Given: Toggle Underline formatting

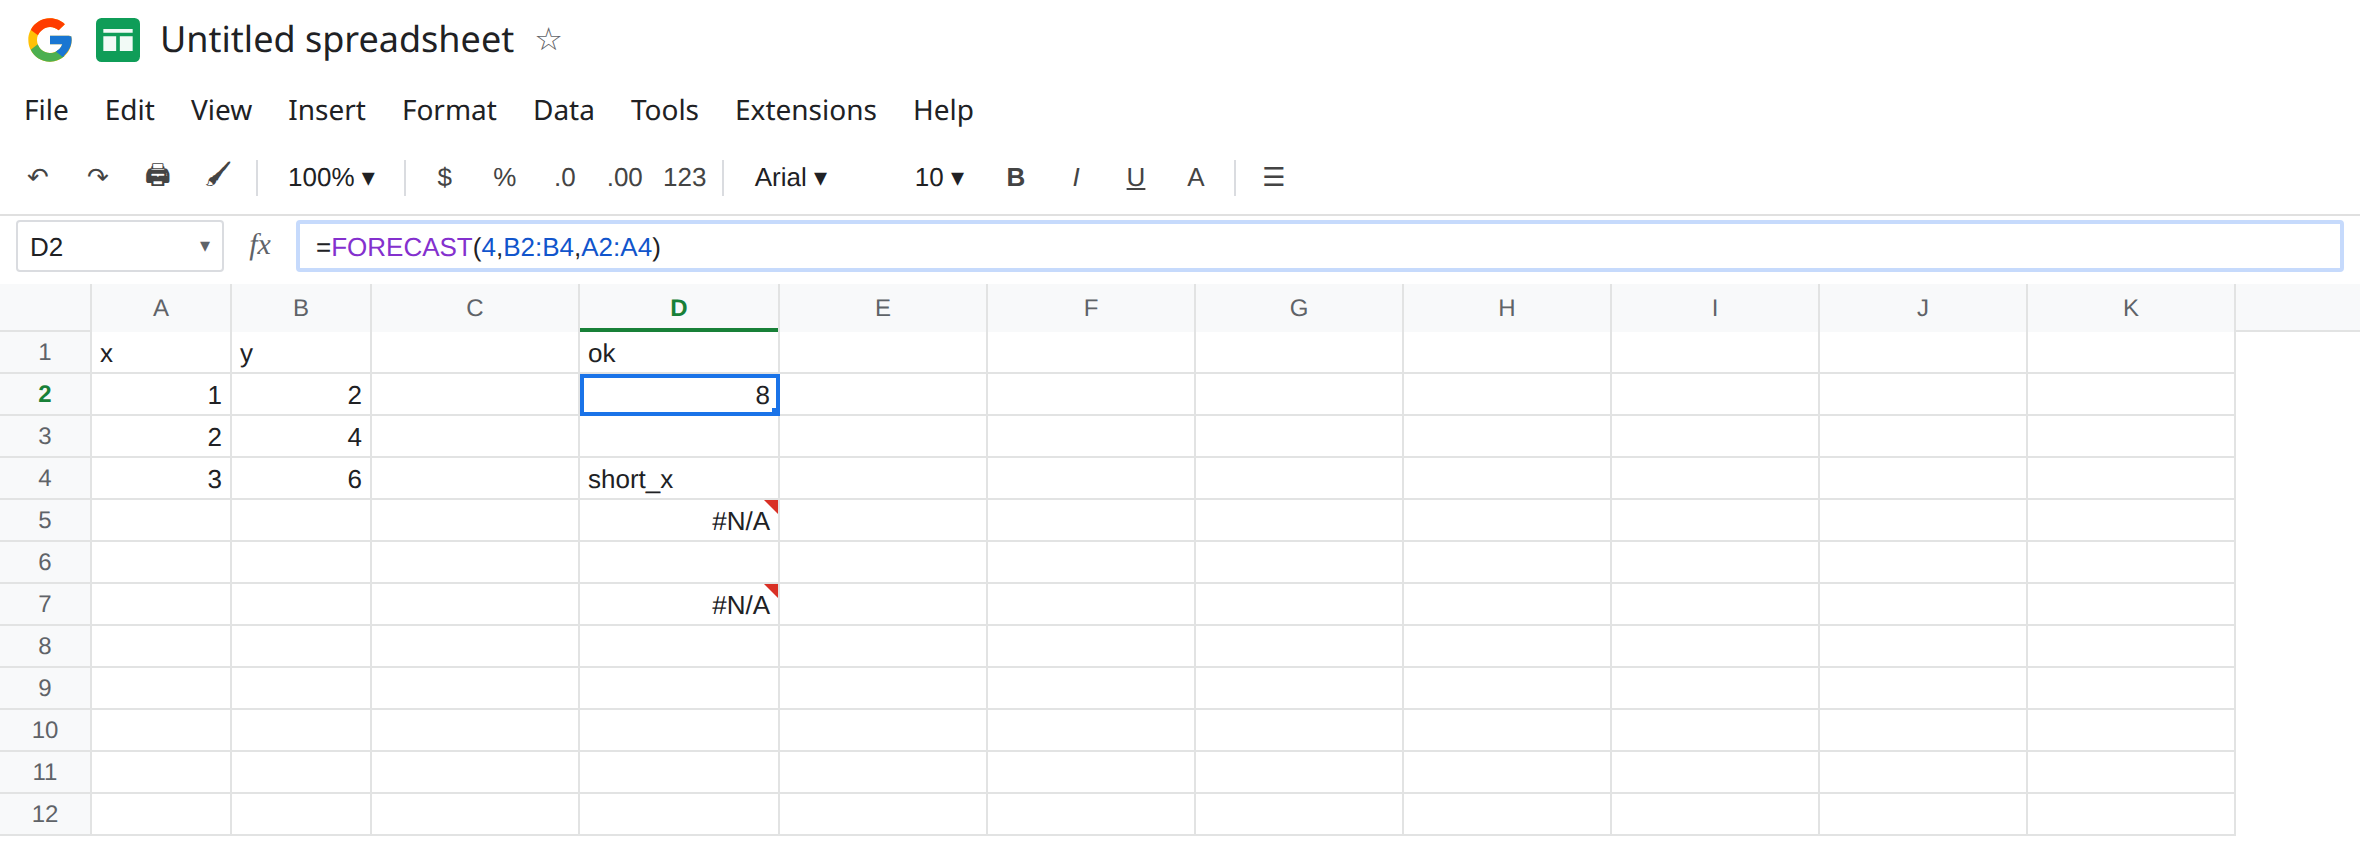Looking at the screenshot, I should click(1135, 178).
